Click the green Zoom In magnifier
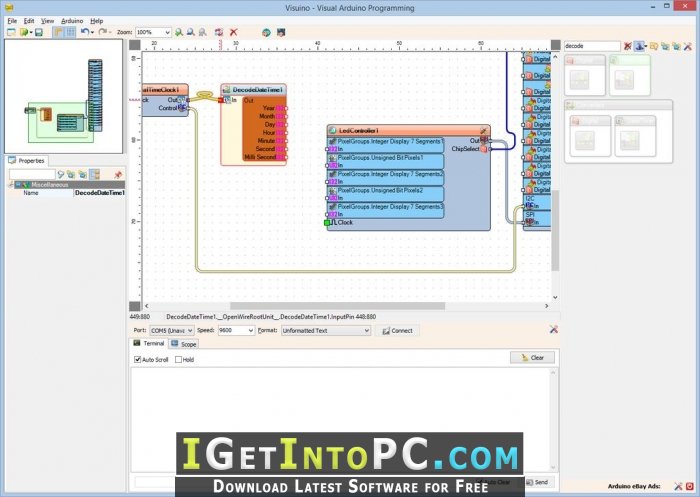Image resolution: width=700 pixels, height=497 pixels. pyautogui.click(x=179, y=32)
